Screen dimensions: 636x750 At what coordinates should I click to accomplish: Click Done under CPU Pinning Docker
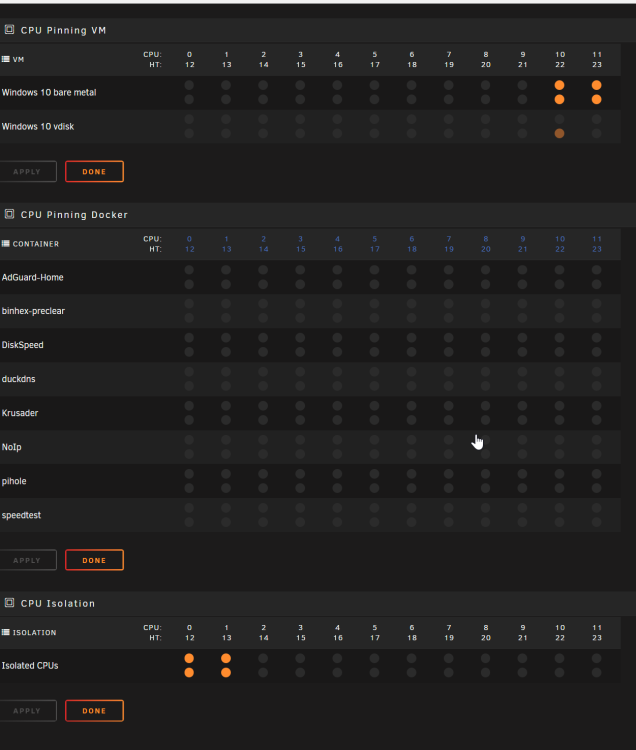pos(94,560)
